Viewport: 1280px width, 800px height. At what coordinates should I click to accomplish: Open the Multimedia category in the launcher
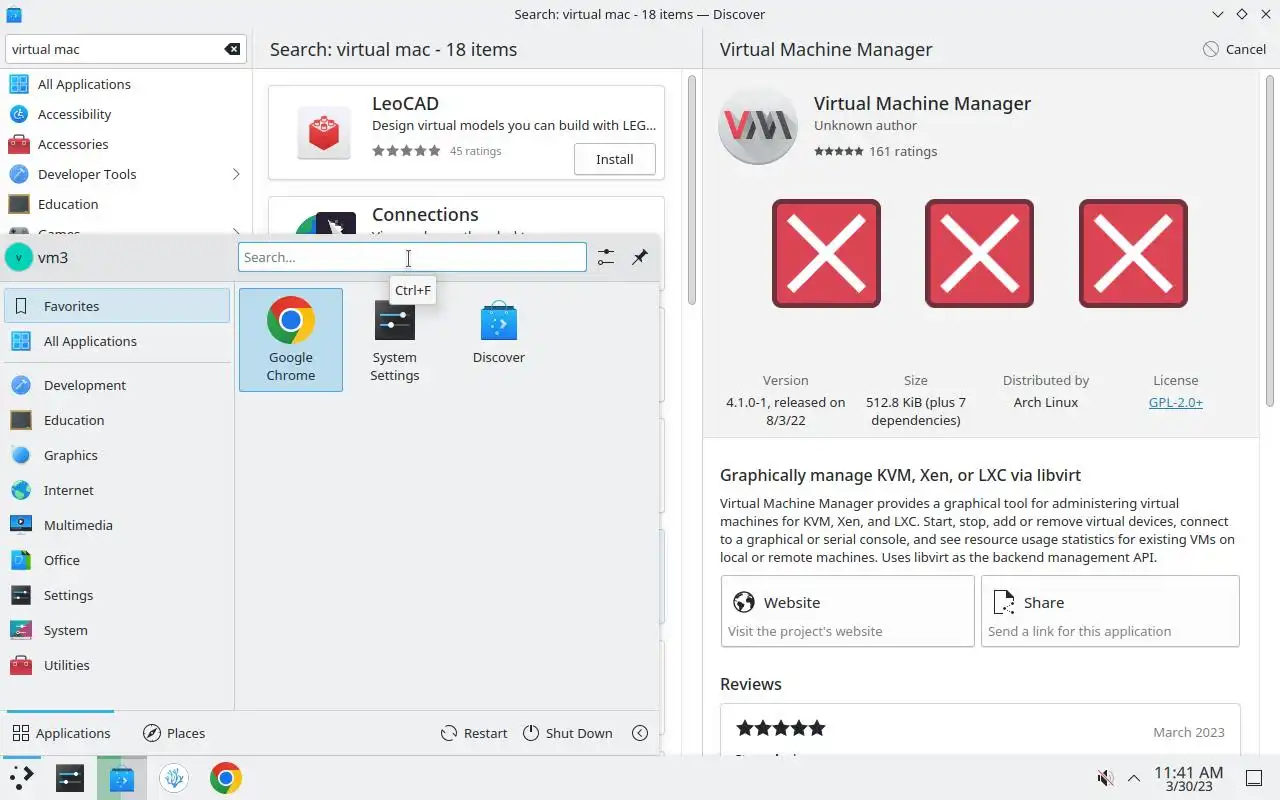(x=118, y=525)
